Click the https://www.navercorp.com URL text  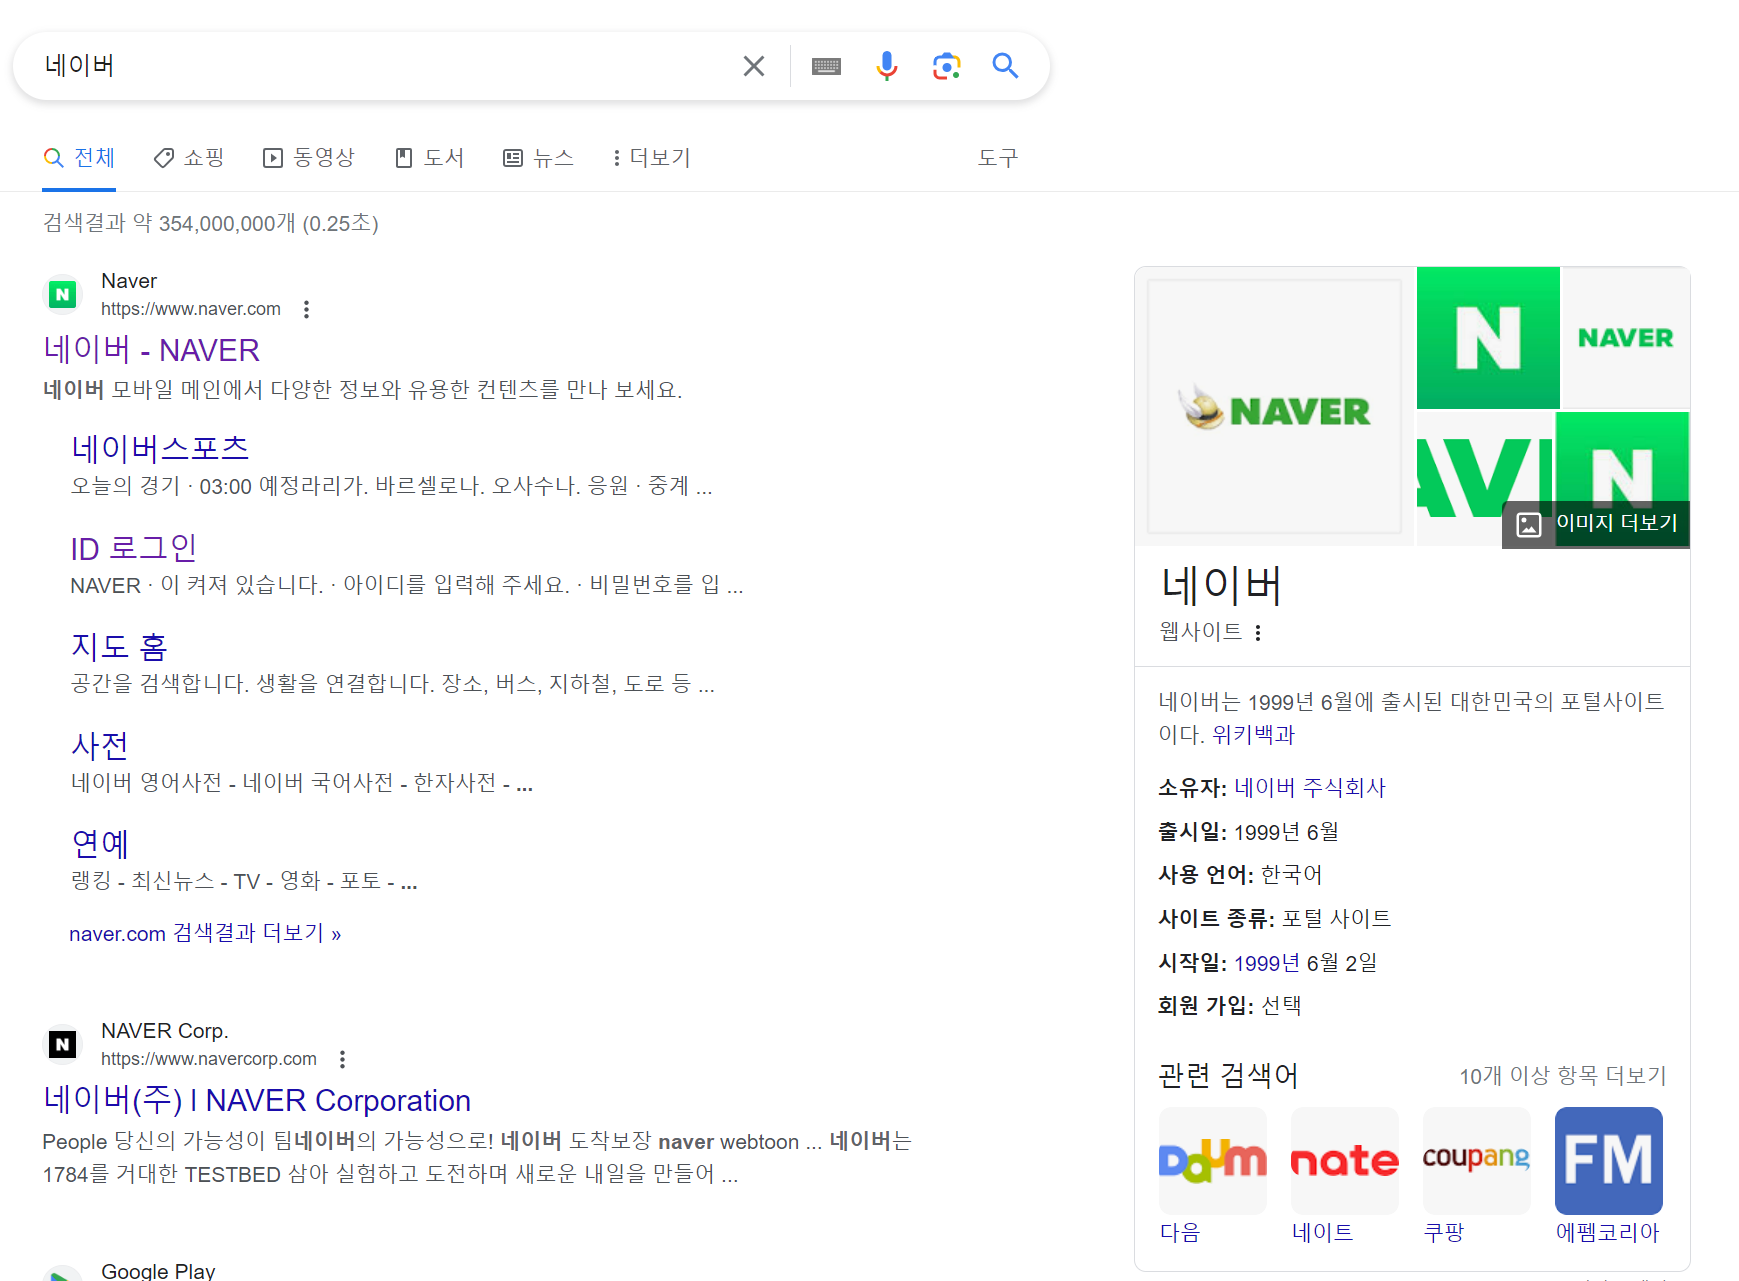(x=209, y=1059)
